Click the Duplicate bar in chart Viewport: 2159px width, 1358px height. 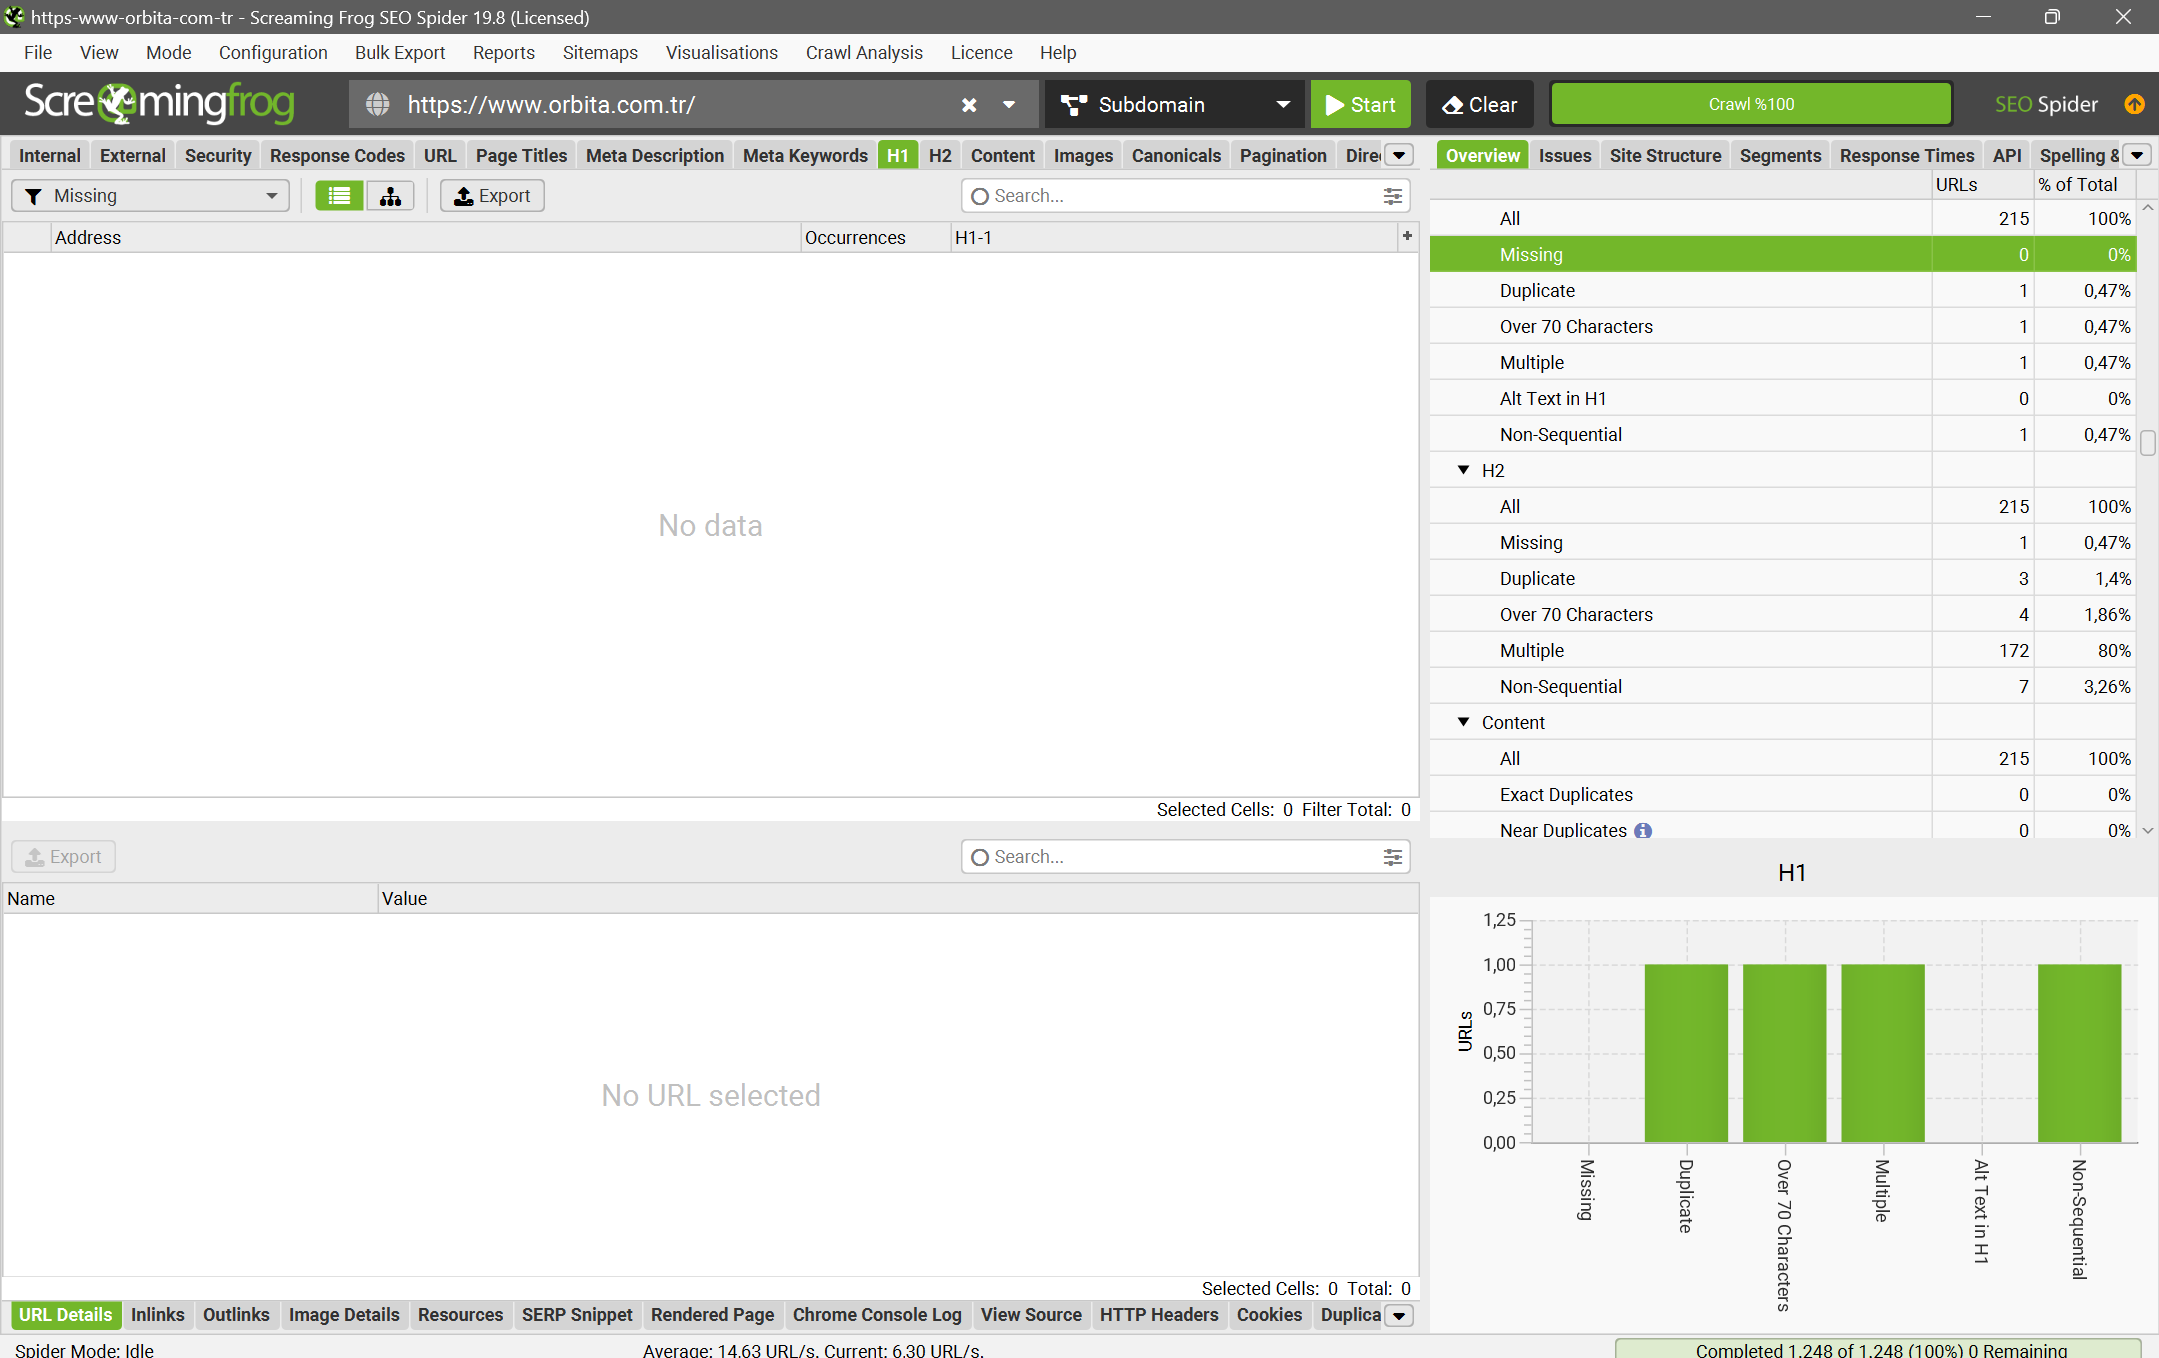click(x=1686, y=1053)
